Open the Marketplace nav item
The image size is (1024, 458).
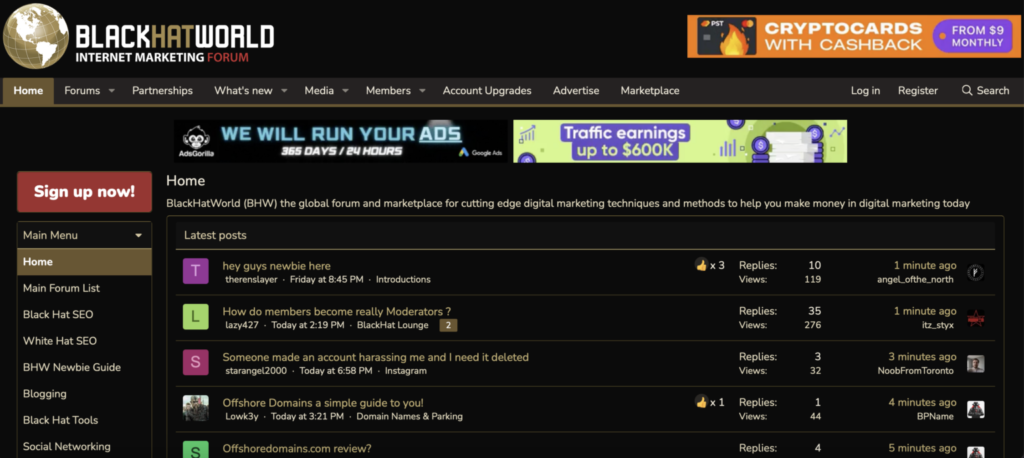click(x=649, y=90)
